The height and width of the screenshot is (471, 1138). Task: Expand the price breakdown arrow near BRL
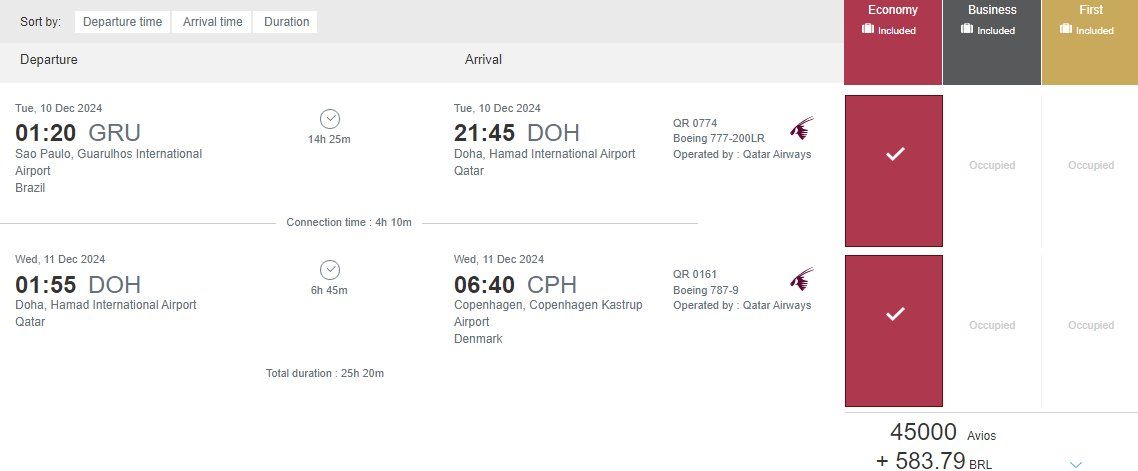tap(1076, 464)
